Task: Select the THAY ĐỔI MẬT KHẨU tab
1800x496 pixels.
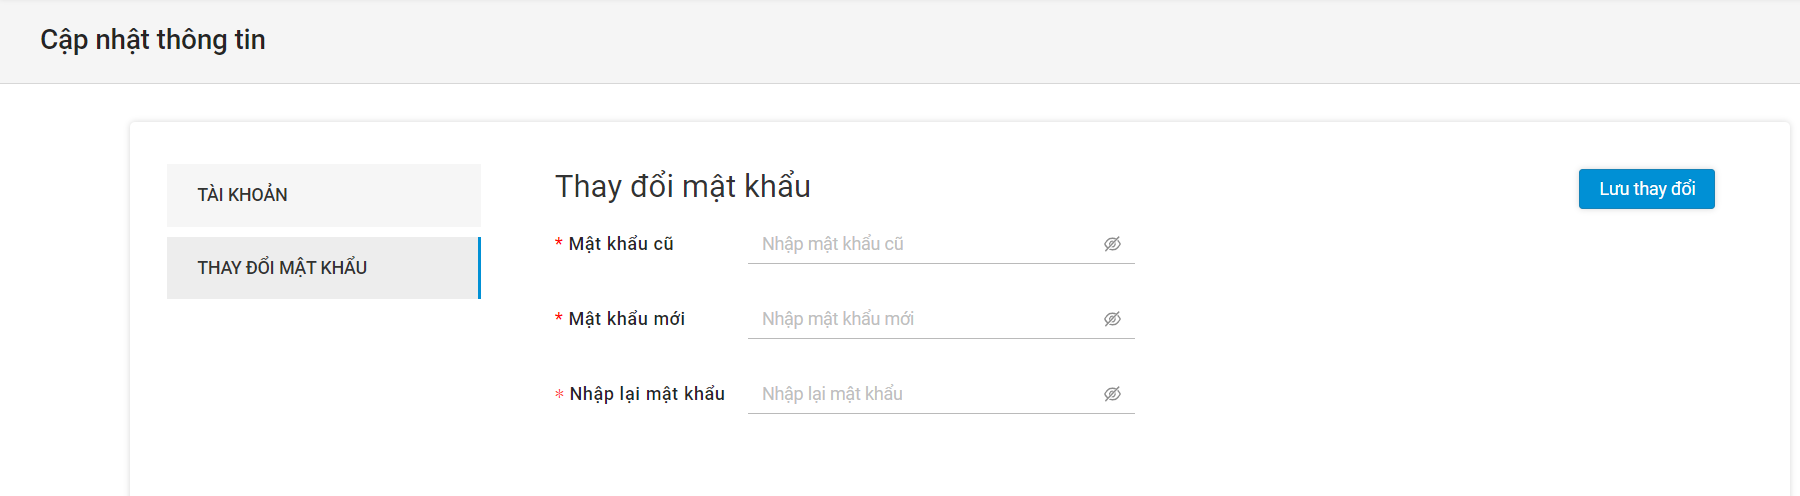Action: (x=324, y=268)
